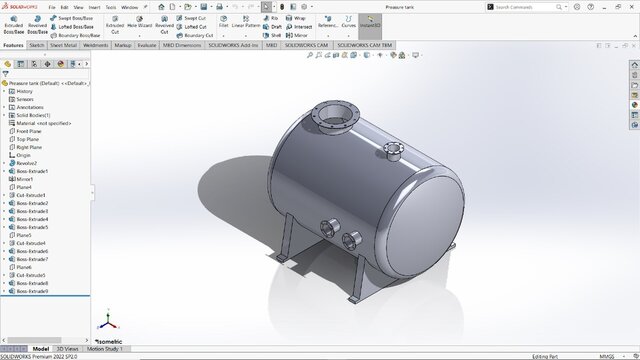Viewport: 640px width, 360px height.
Task: Switch to the Sketch tab
Action: pos(37,45)
